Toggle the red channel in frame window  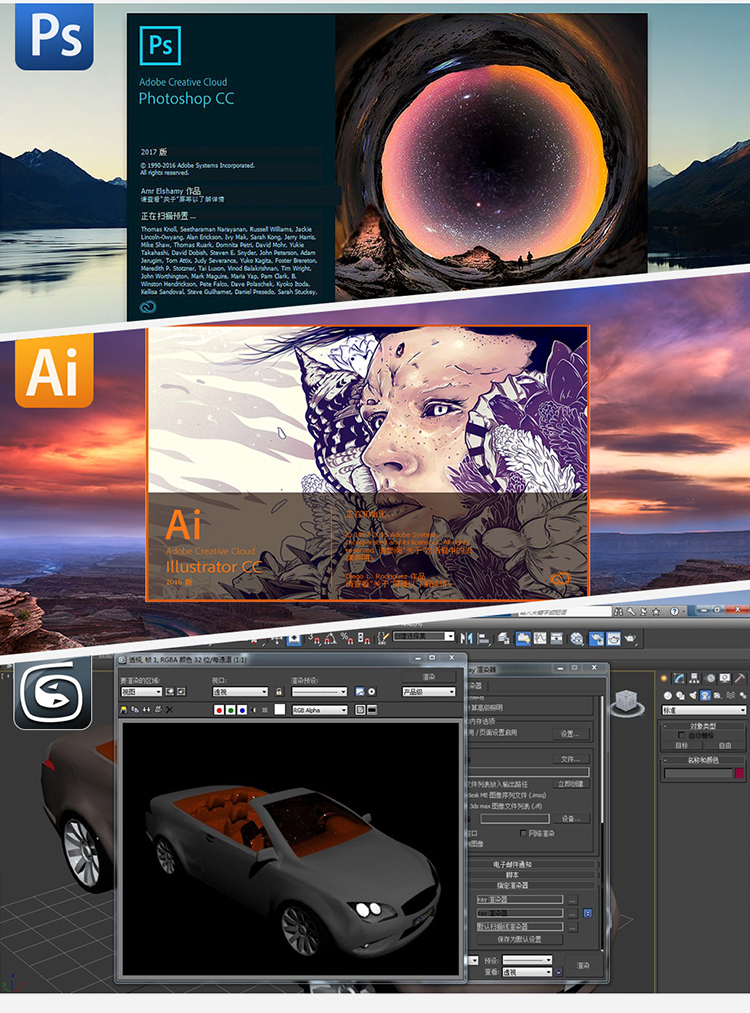(219, 710)
